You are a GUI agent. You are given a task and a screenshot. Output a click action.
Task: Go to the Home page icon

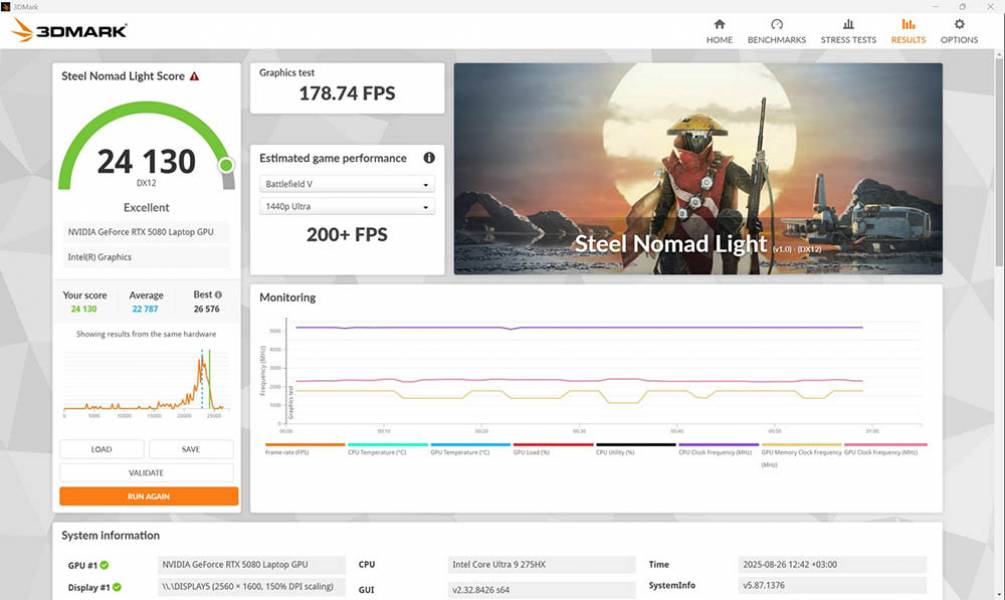(719, 25)
